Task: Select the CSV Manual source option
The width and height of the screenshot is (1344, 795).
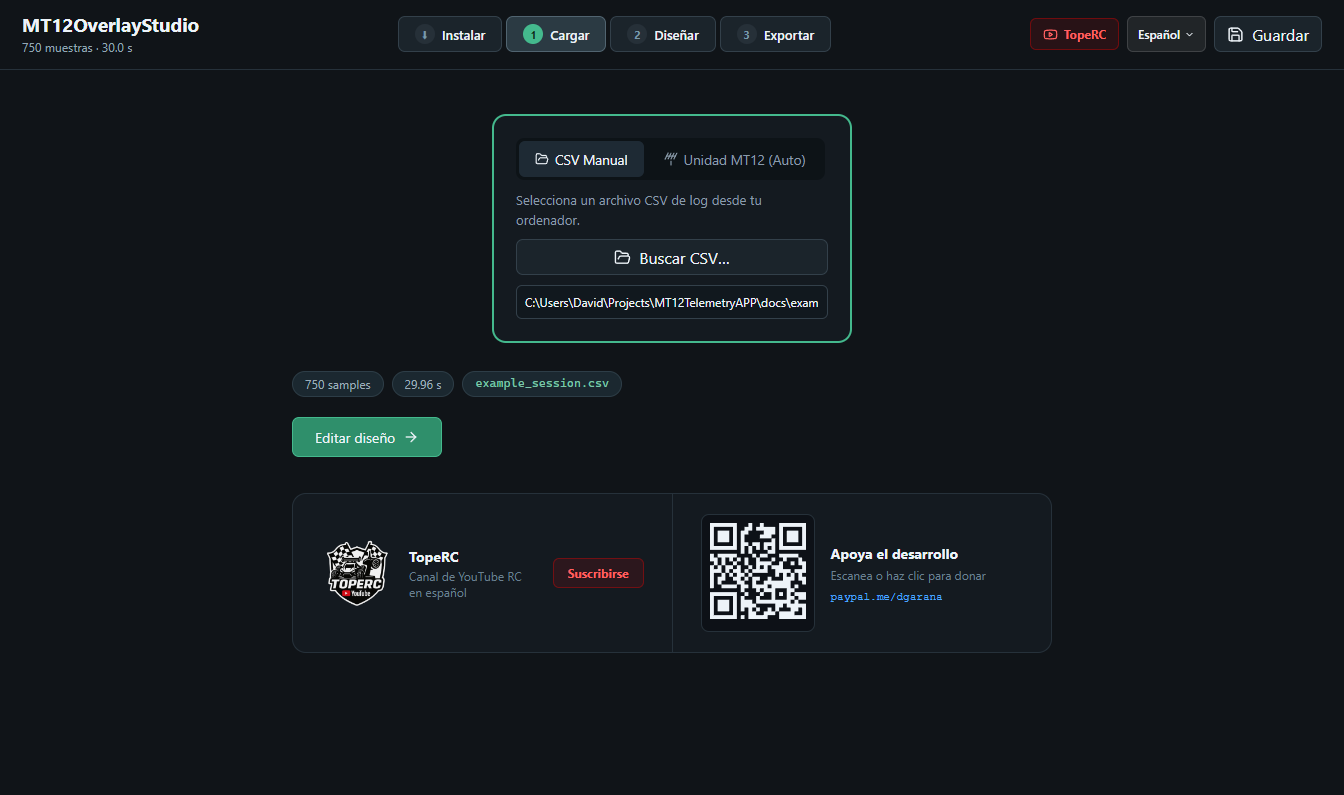Action: click(x=581, y=159)
